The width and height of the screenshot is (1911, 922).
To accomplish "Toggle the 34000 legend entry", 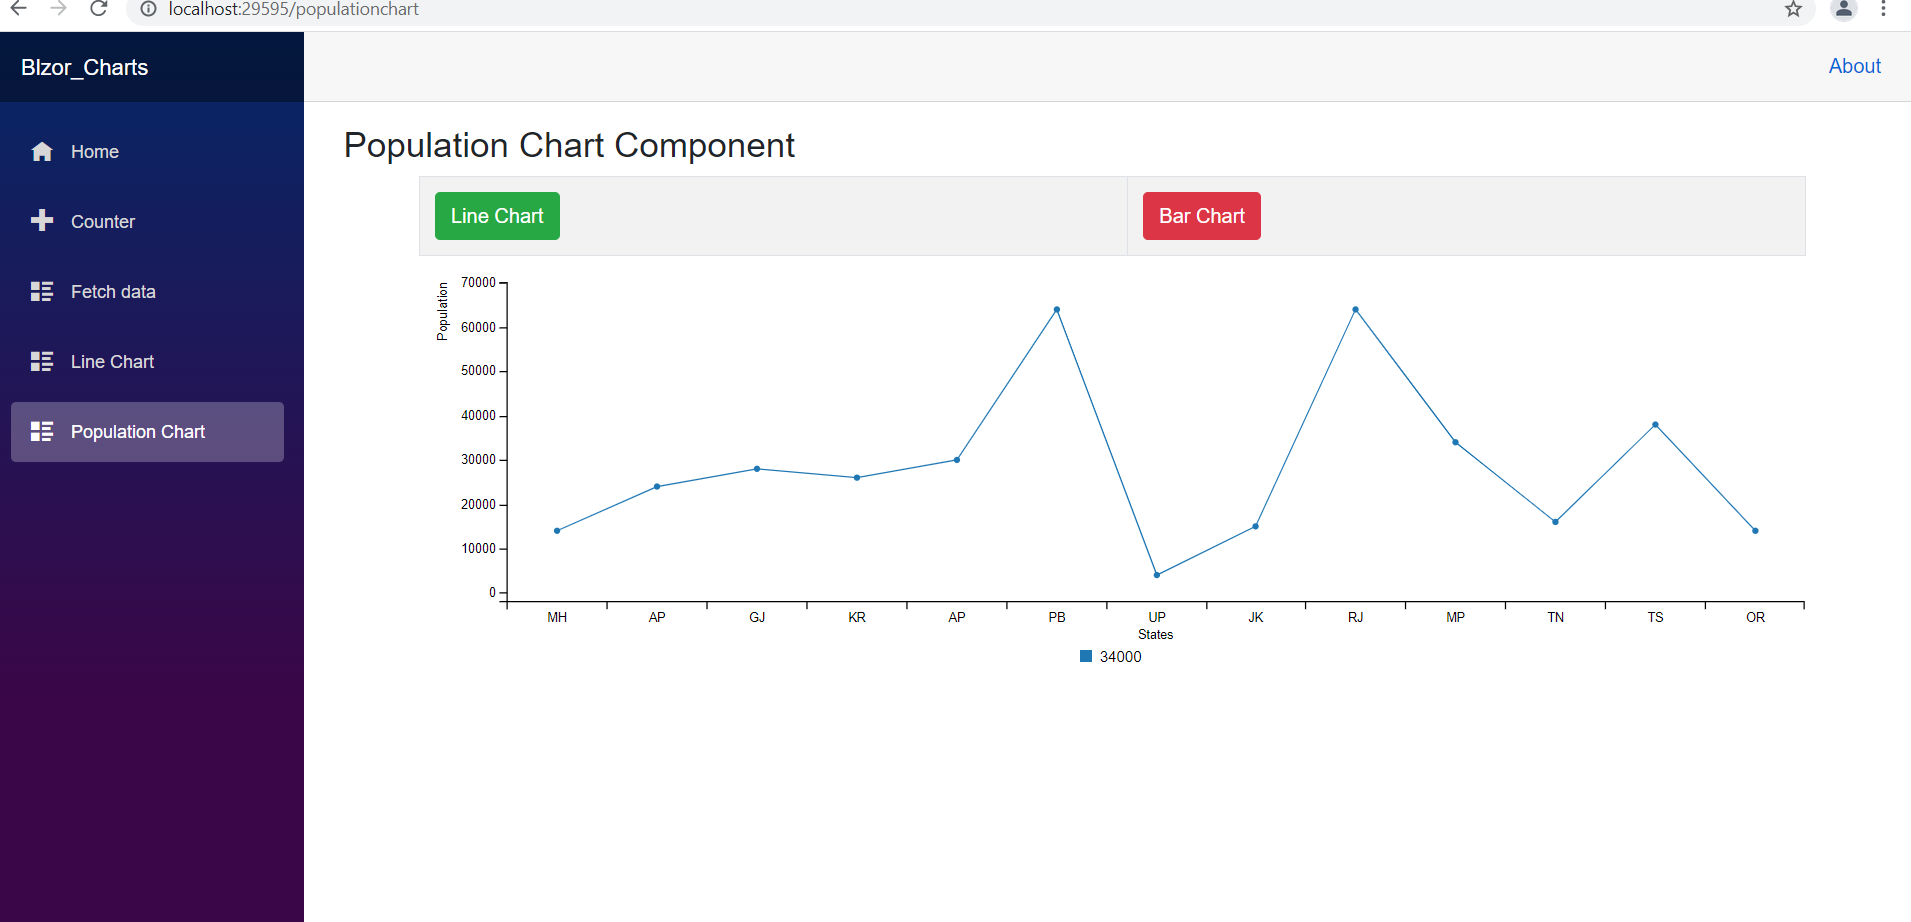I will [1110, 656].
